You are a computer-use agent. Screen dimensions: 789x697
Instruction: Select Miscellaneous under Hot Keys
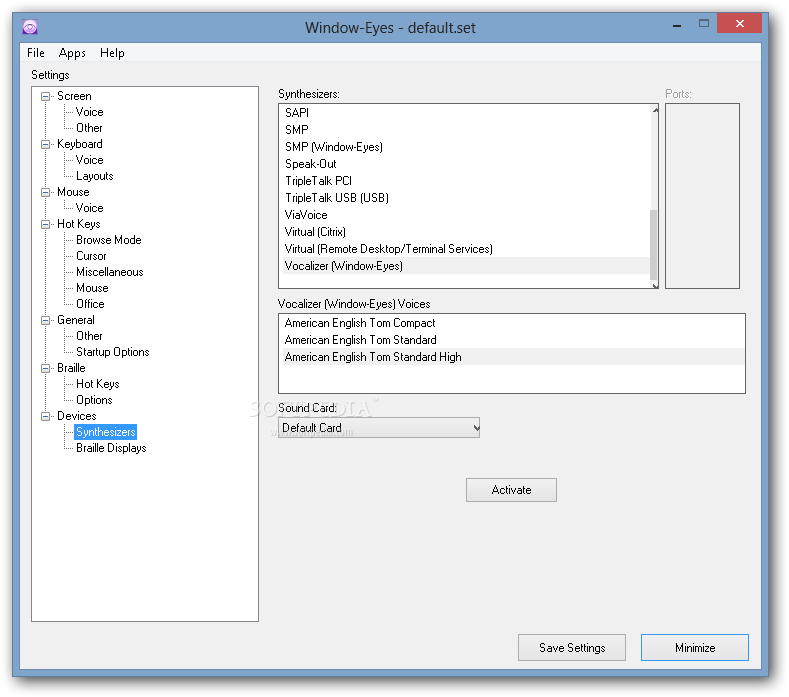click(110, 272)
